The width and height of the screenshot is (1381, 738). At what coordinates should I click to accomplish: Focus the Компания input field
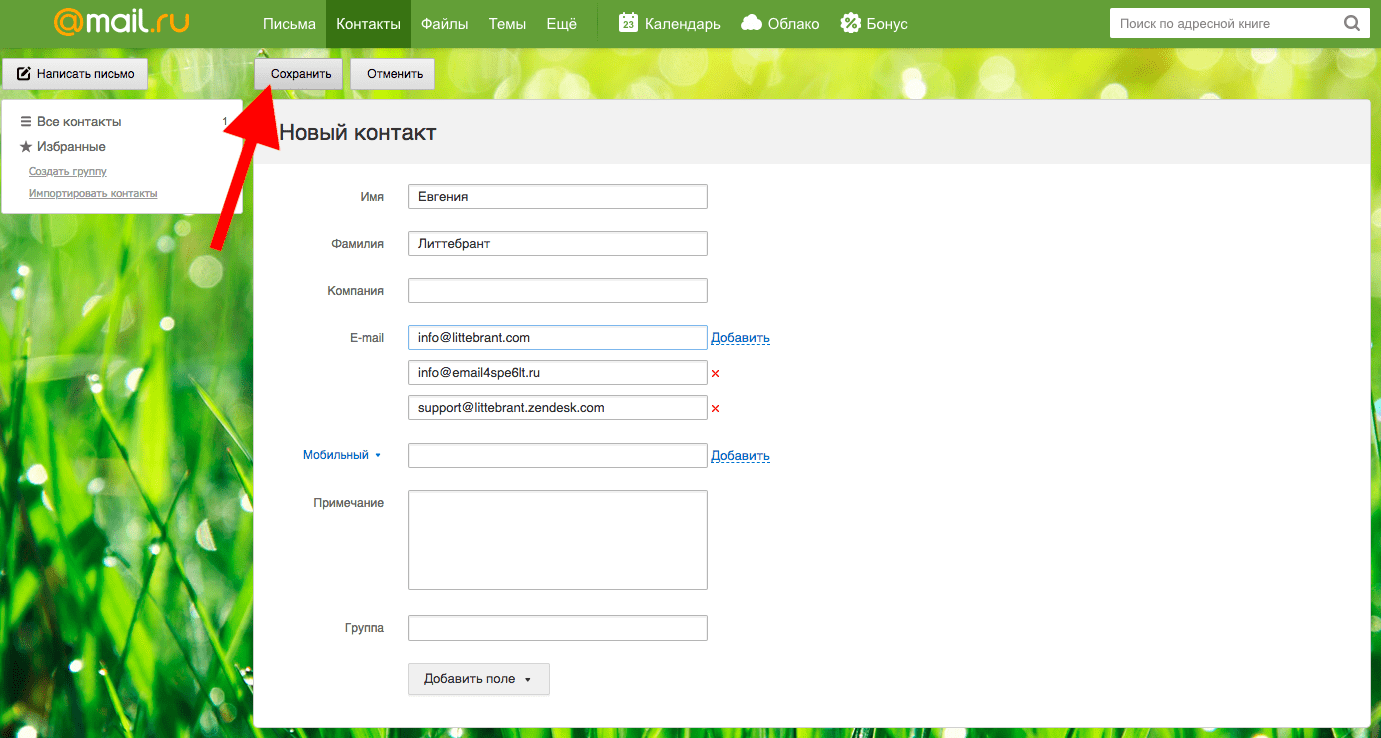click(x=557, y=291)
